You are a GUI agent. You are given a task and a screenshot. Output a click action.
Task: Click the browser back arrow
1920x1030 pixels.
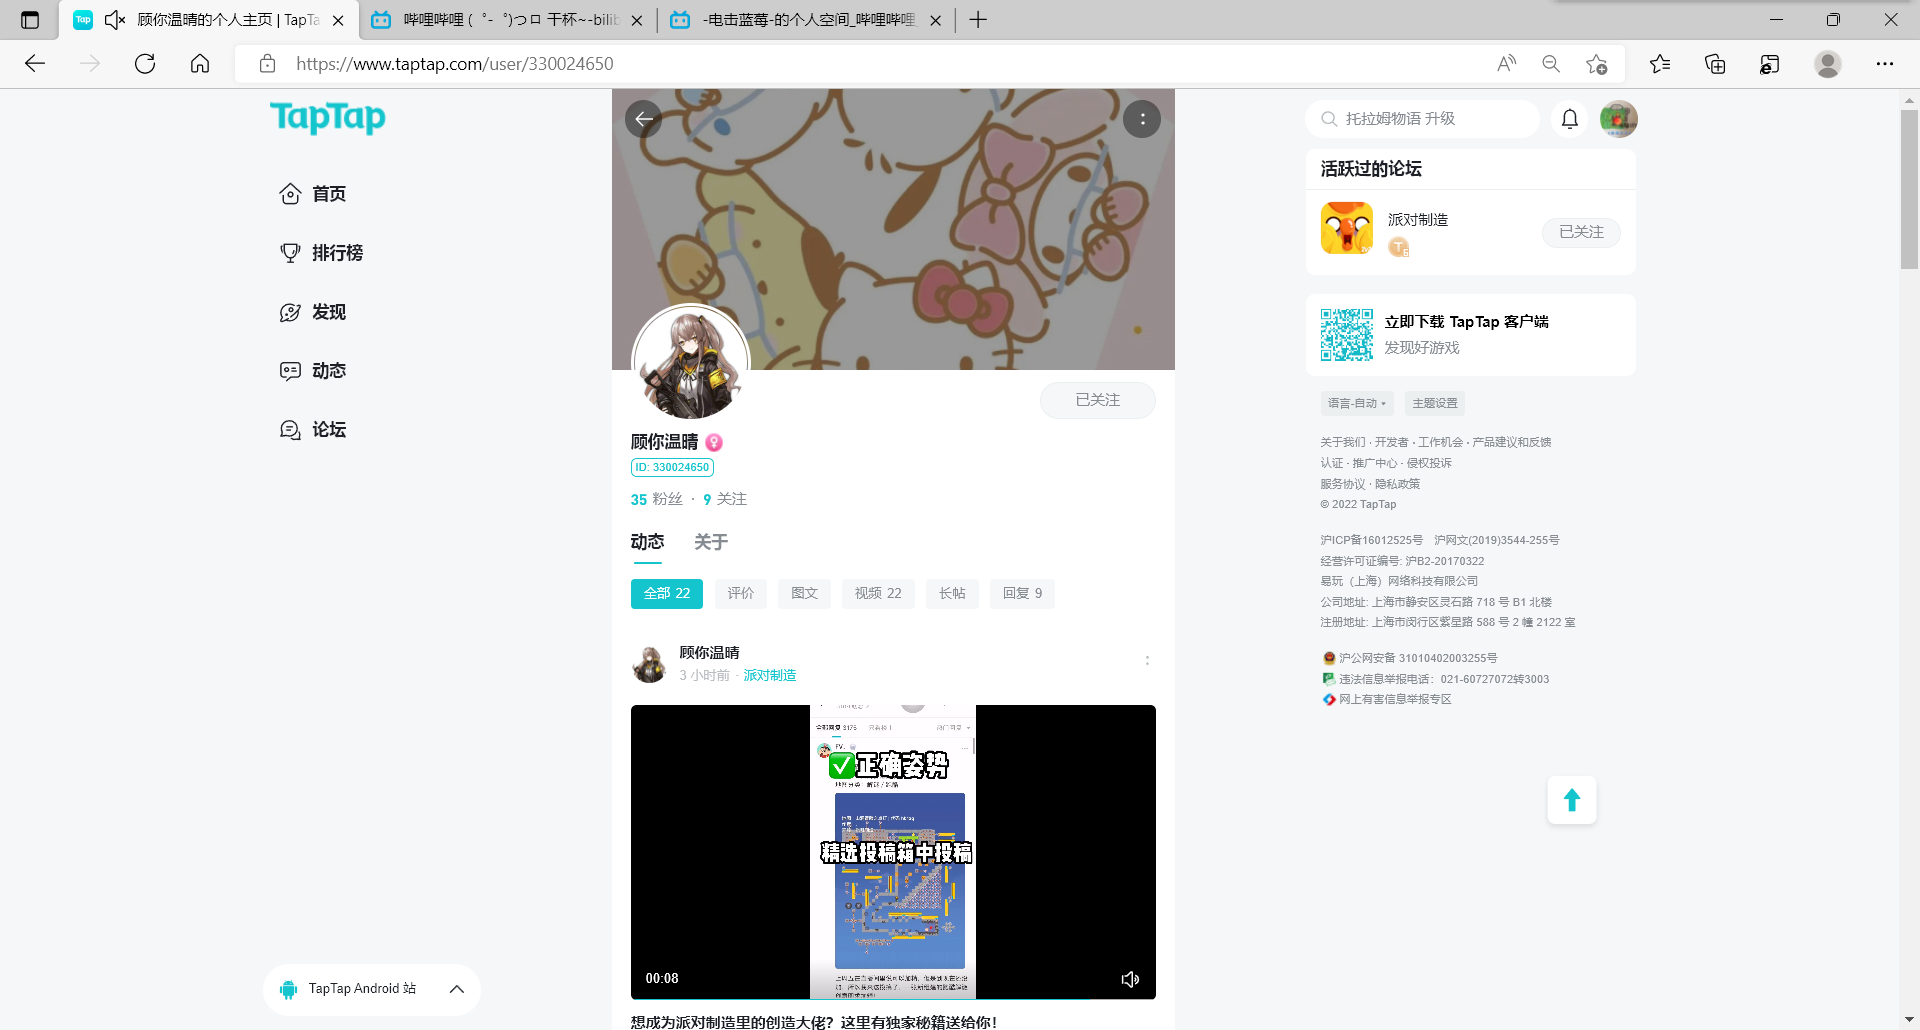click(35, 64)
